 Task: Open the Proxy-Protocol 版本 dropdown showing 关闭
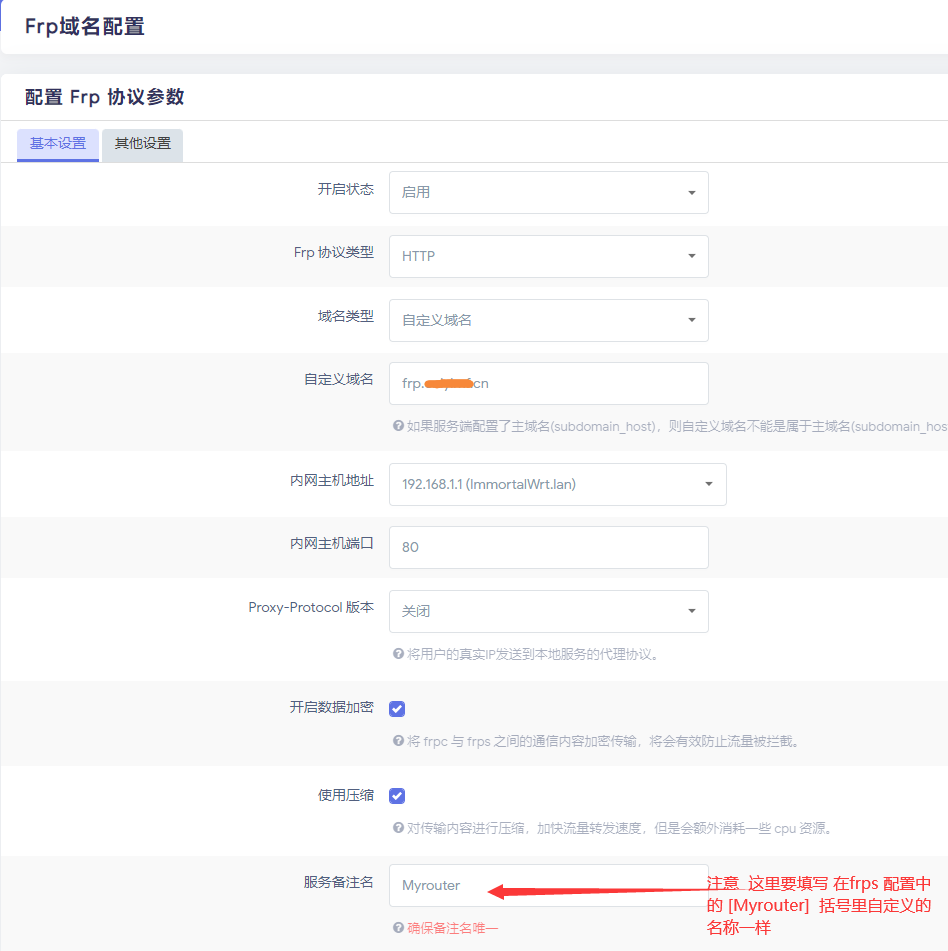click(548, 611)
